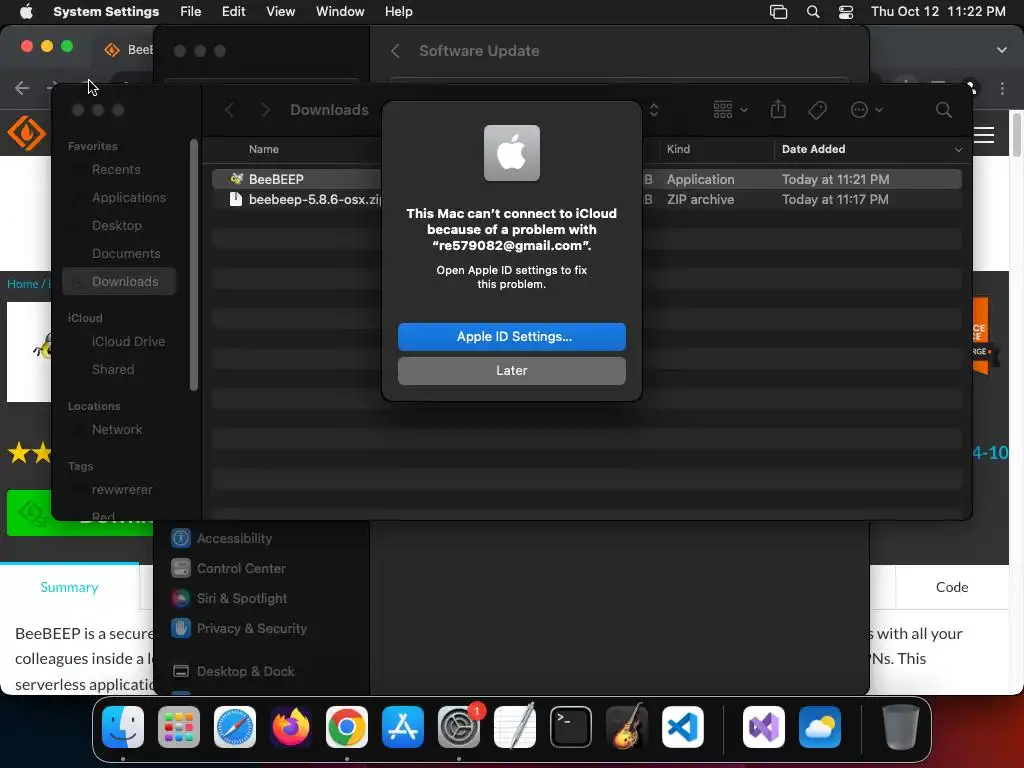Image resolution: width=1024 pixels, height=768 pixels.
Task: Click the Finder view switcher up-down arrows
Action: click(x=653, y=110)
